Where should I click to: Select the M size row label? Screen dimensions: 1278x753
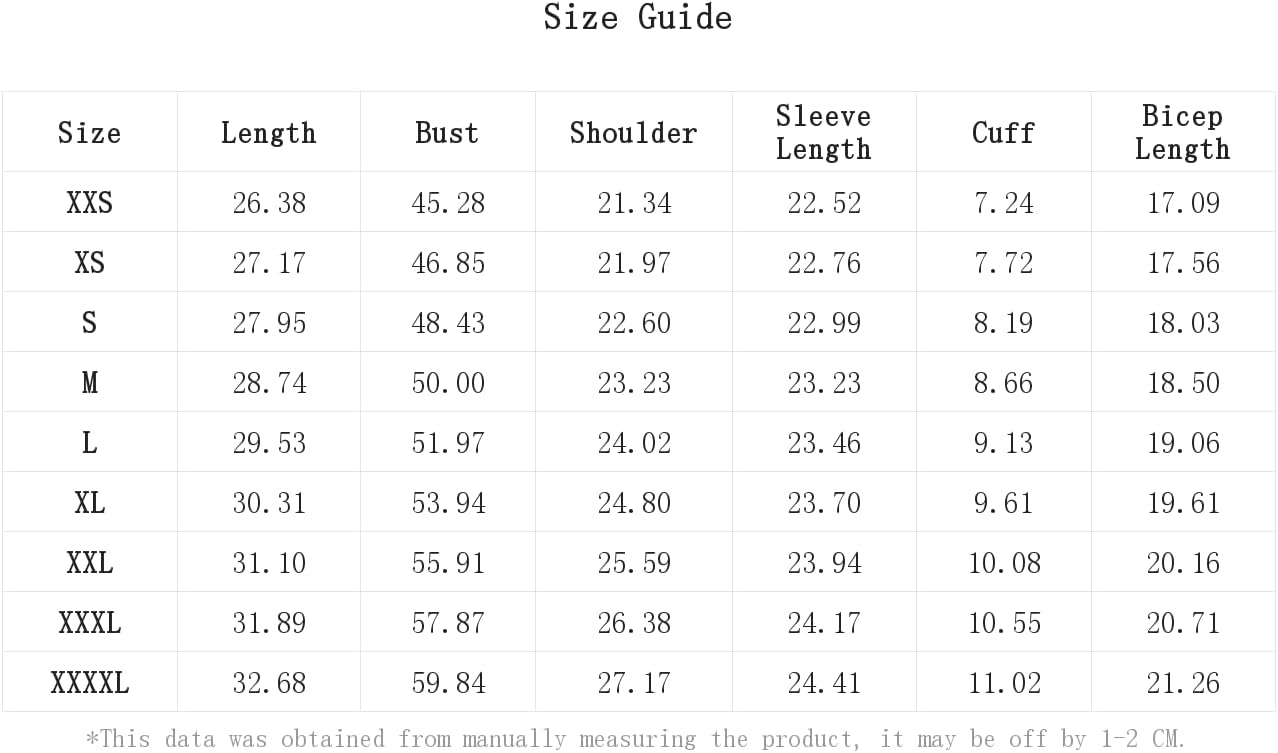pyautogui.click(x=89, y=383)
